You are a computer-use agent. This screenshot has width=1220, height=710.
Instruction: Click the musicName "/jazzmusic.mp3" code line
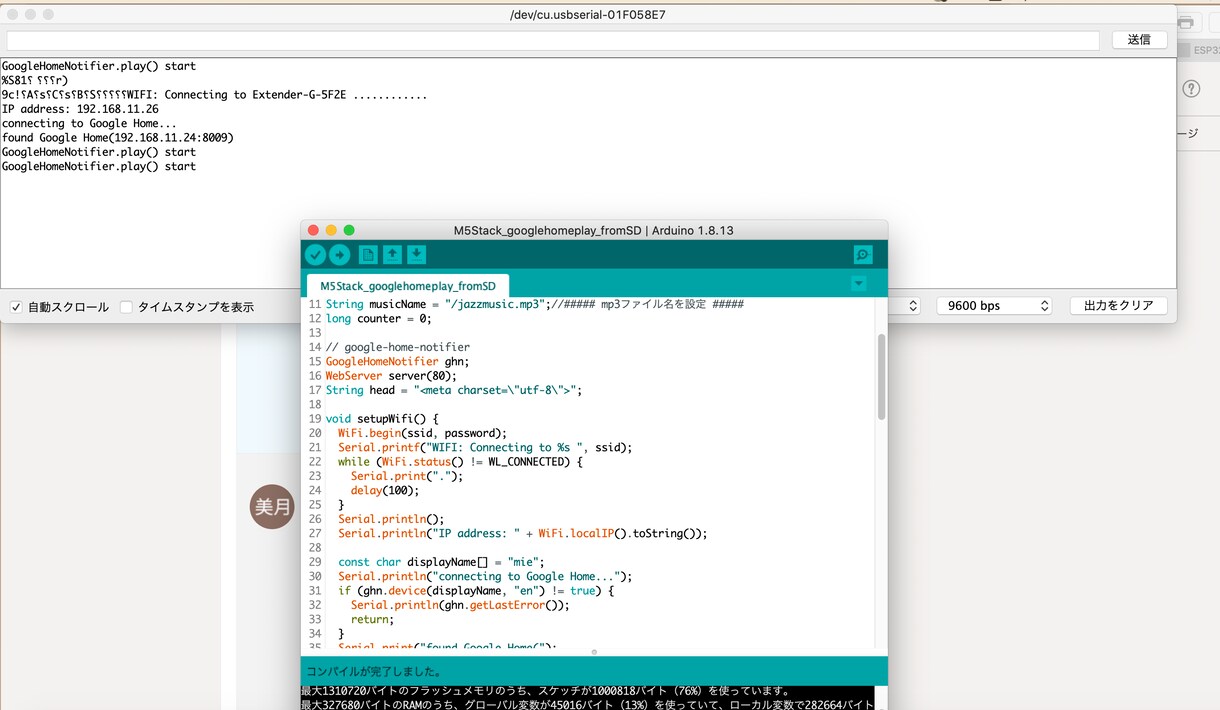click(x=535, y=304)
